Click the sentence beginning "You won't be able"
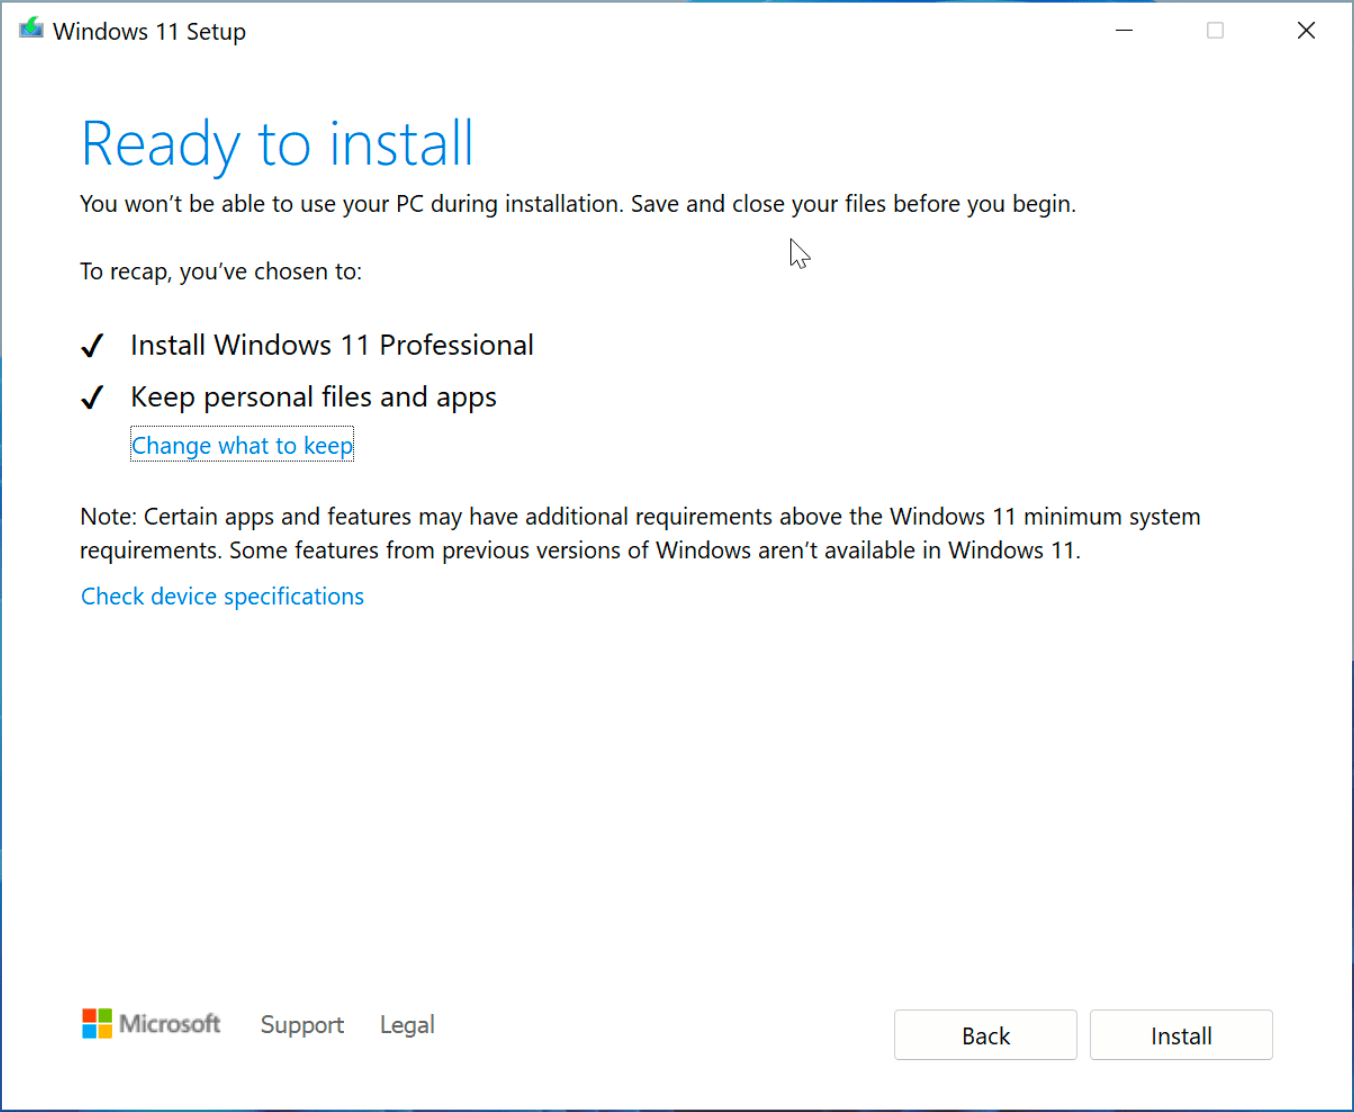The width and height of the screenshot is (1354, 1112). [578, 204]
